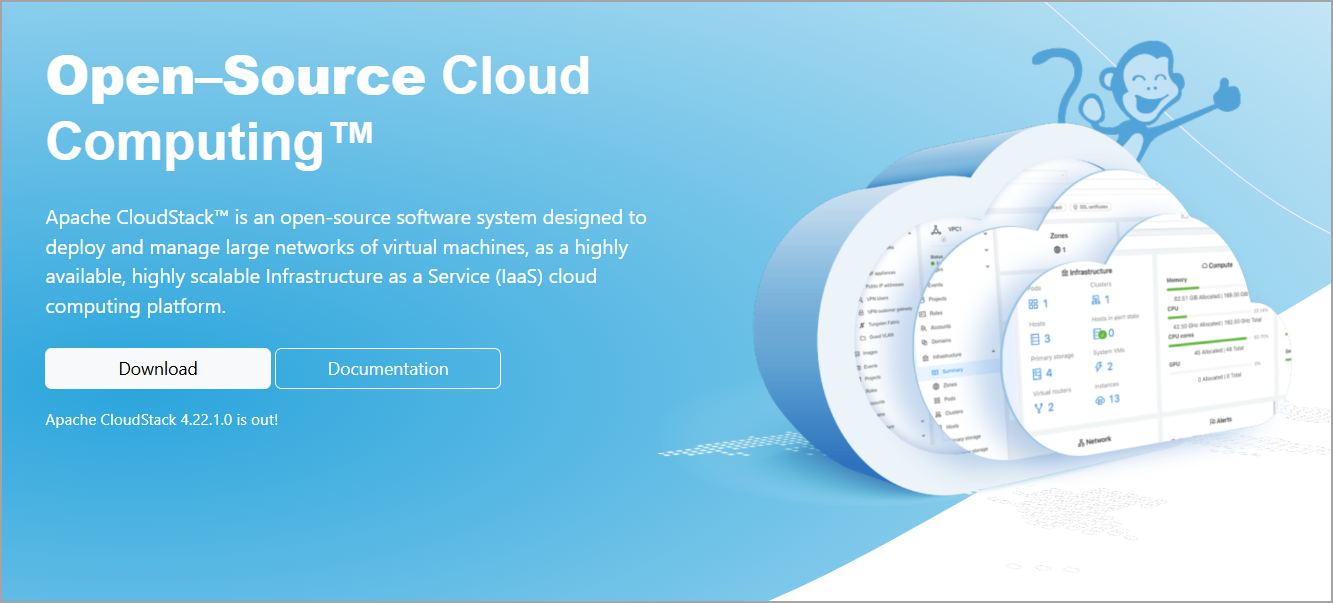Click the VPC1 network icon in the illustration
Screen dimensions: 1333x603
click(936, 230)
